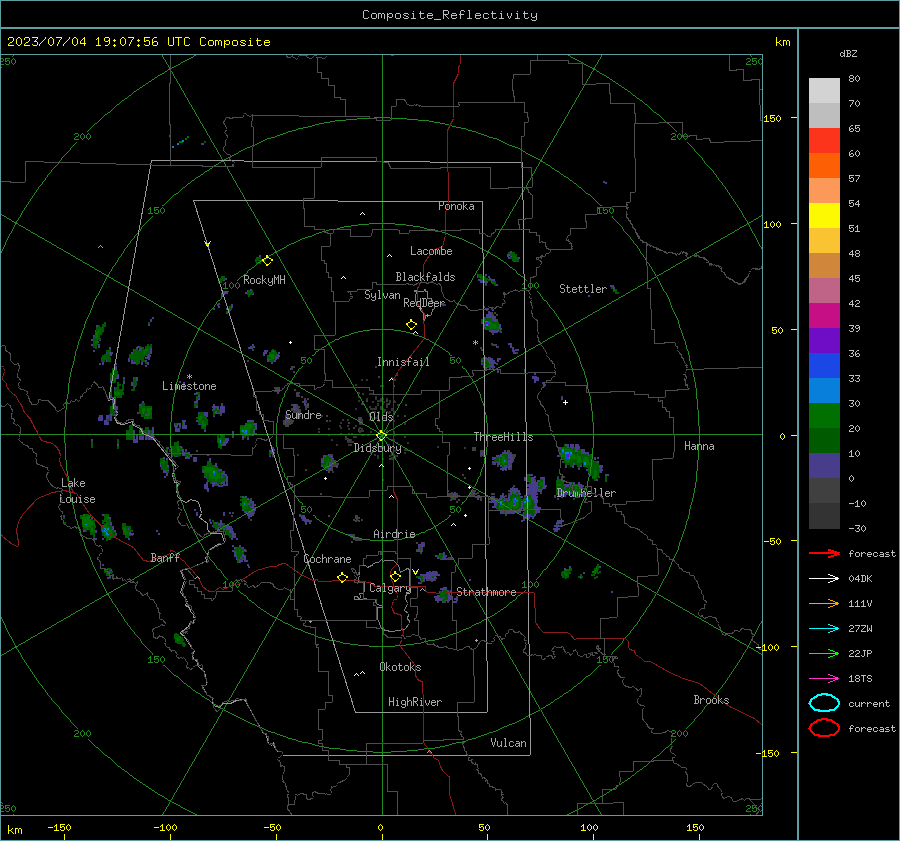
Task: Click the Lacombe town label
Action: [431, 251]
